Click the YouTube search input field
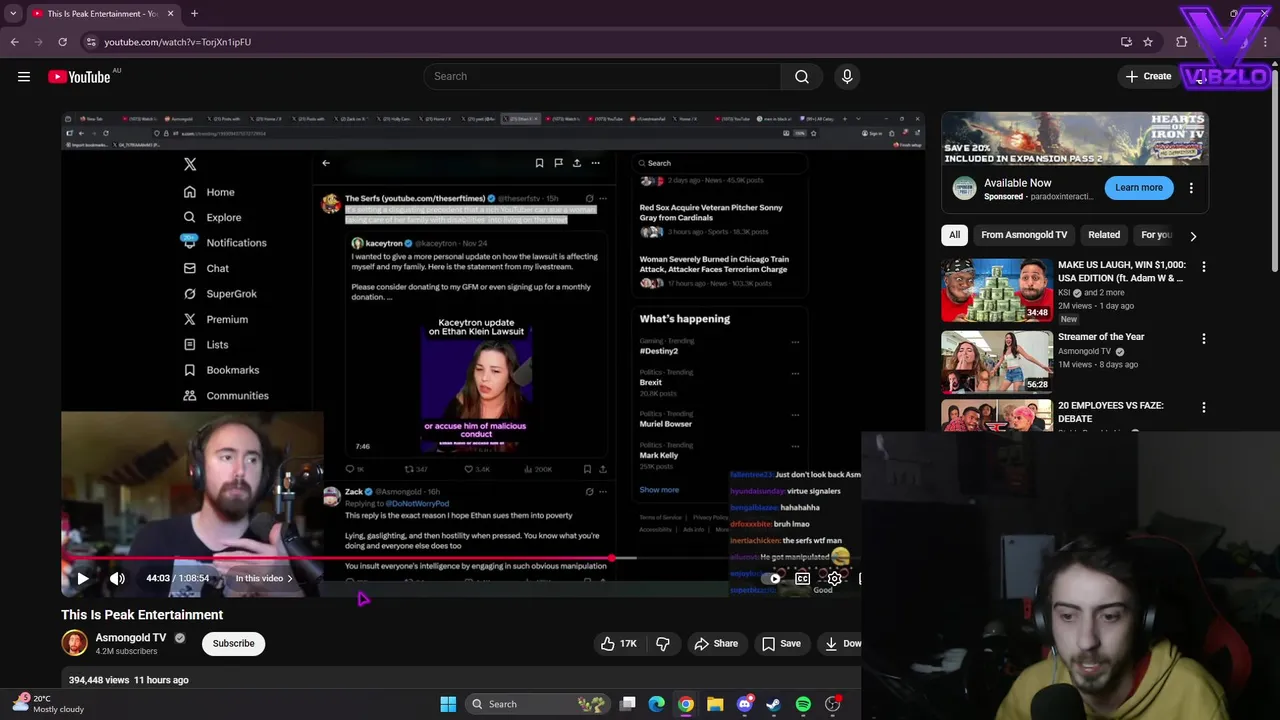 (x=602, y=76)
